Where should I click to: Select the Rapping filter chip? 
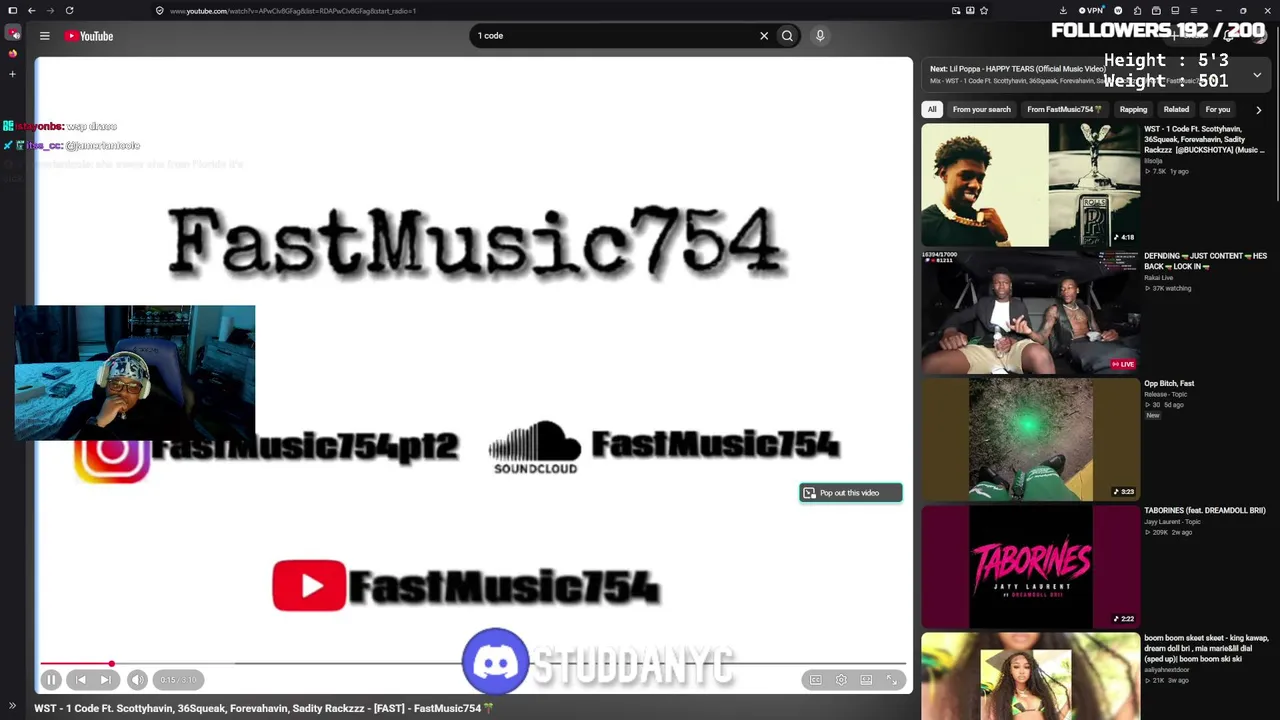(x=1133, y=109)
